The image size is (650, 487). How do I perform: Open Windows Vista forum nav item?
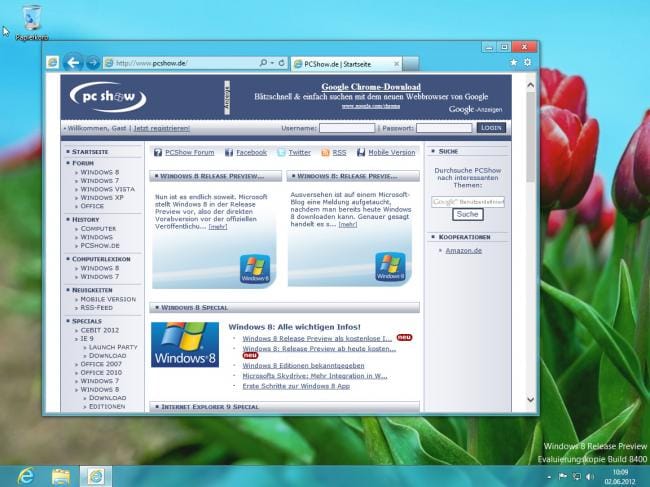[x=107, y=189]
